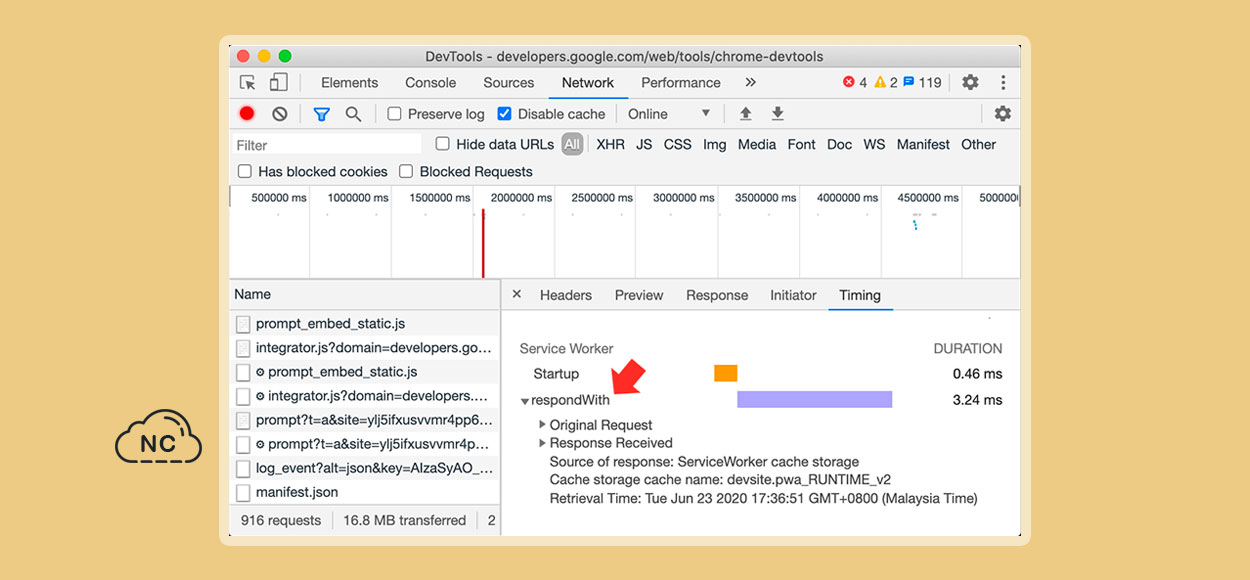
Task: Open network settings gear icon
Action: [1003, 114]
